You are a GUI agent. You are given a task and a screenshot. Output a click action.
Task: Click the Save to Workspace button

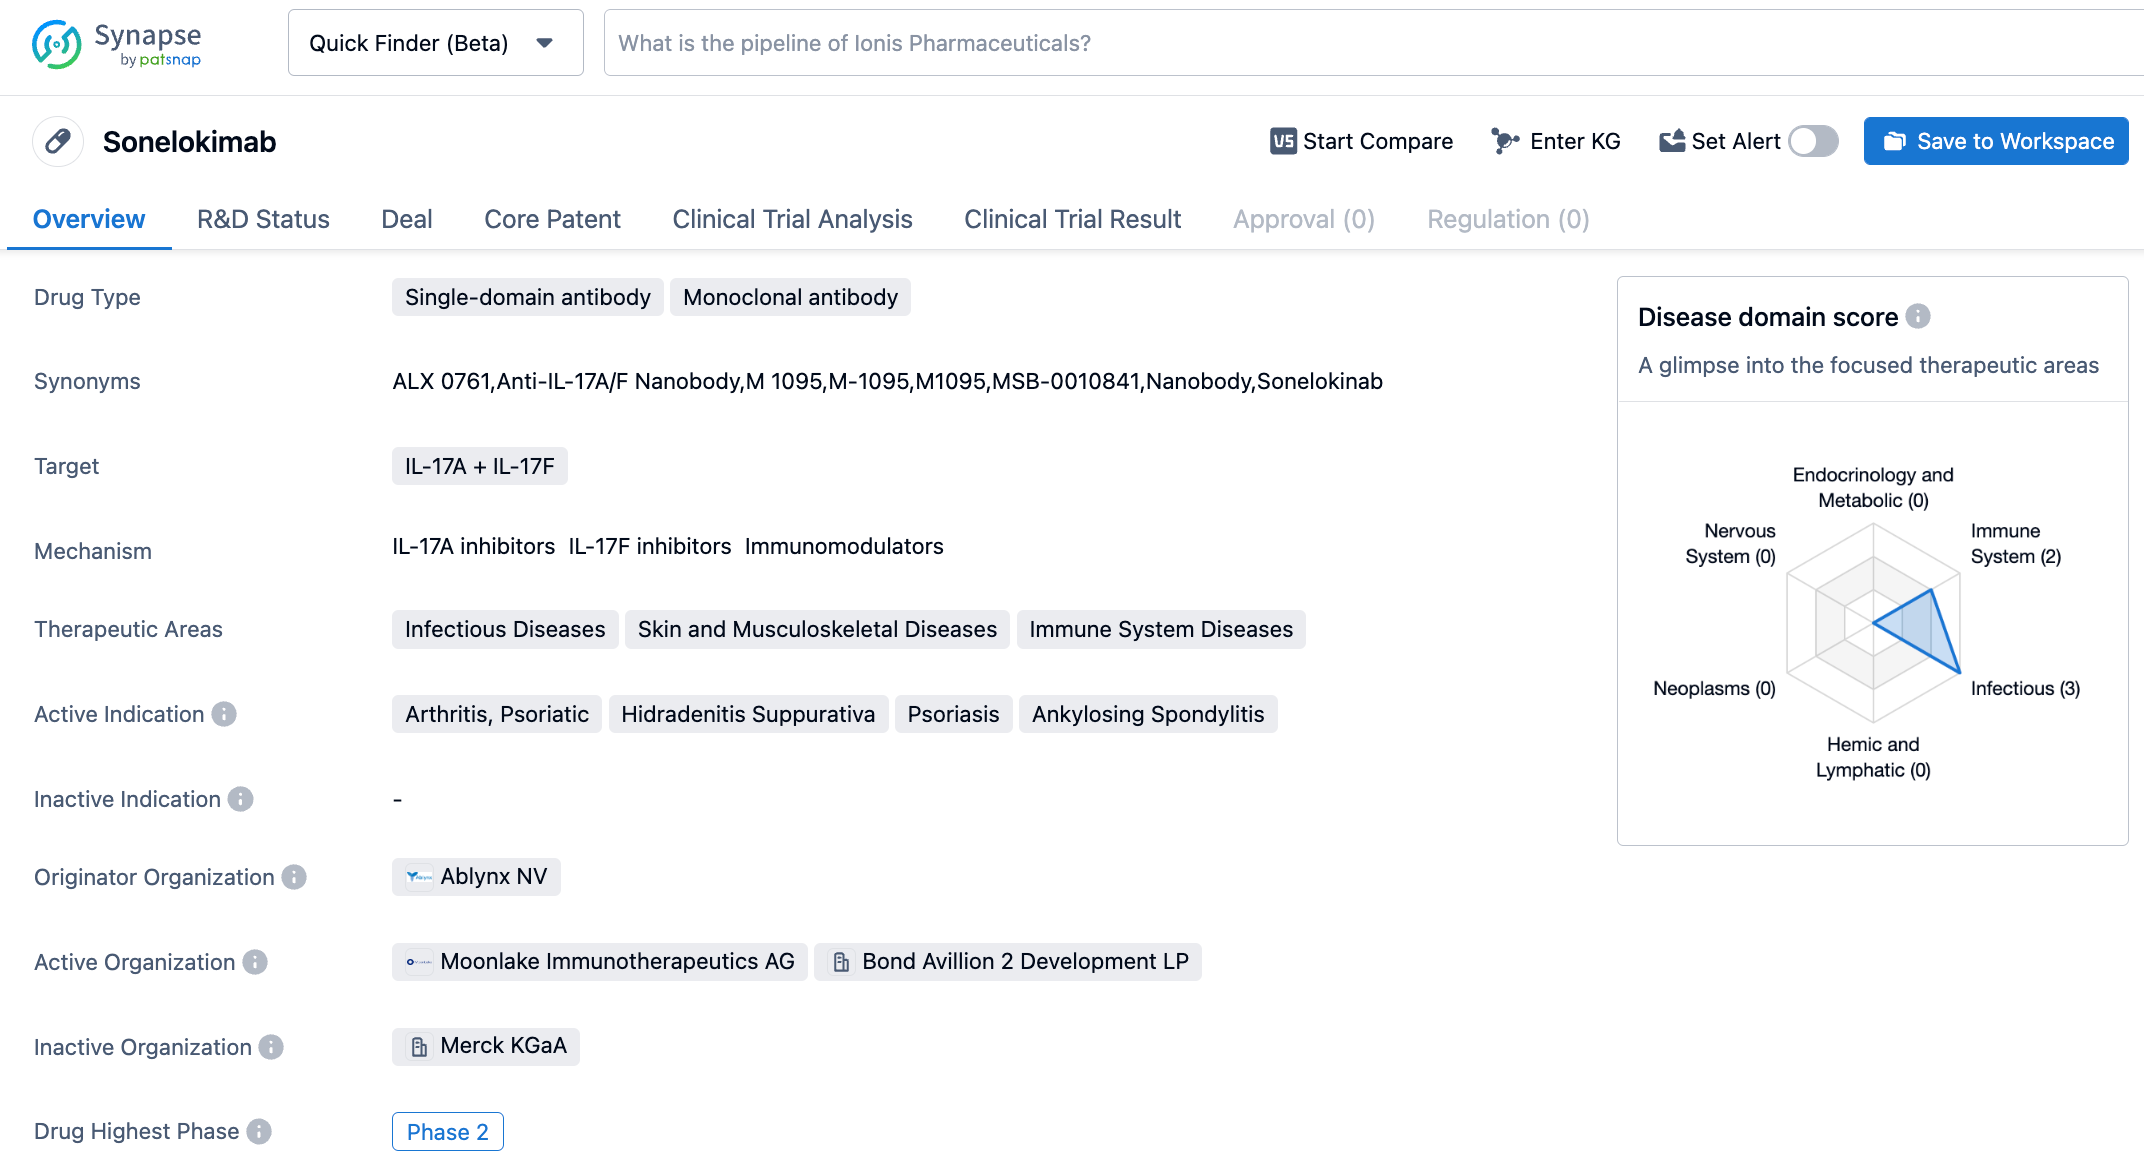[2000, 140]
